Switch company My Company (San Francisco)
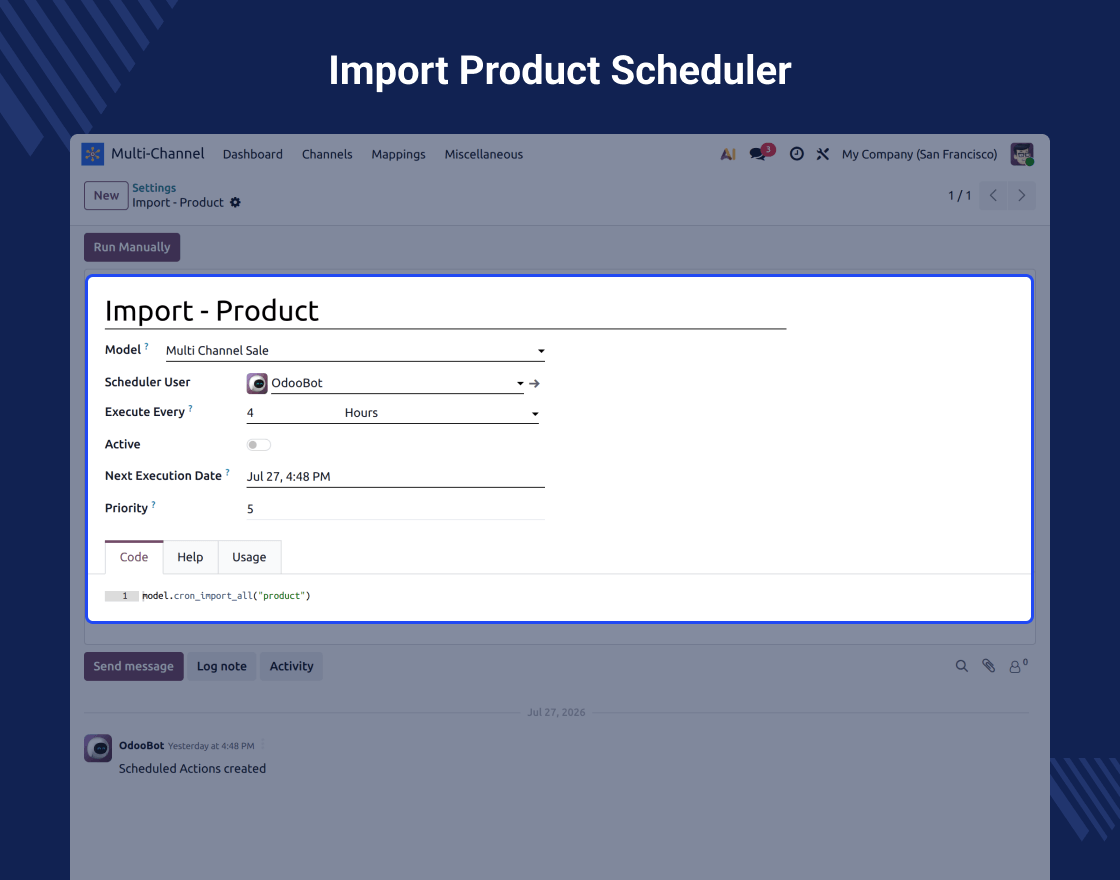Image resolution: width=1120 pixels, height=880 pixels. (919, 154)
